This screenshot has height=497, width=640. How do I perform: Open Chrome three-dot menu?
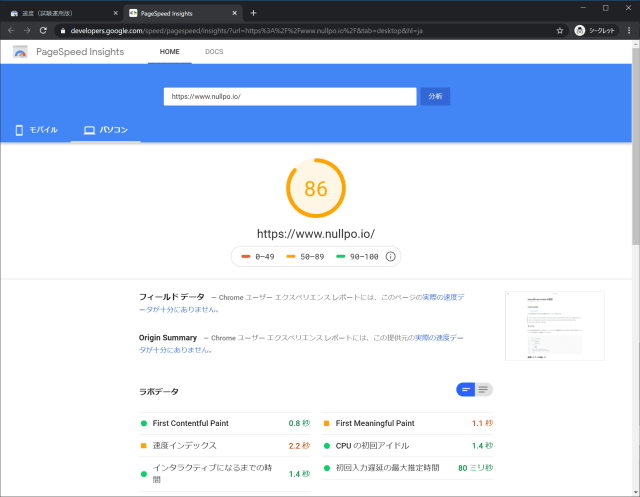point(629,31)
